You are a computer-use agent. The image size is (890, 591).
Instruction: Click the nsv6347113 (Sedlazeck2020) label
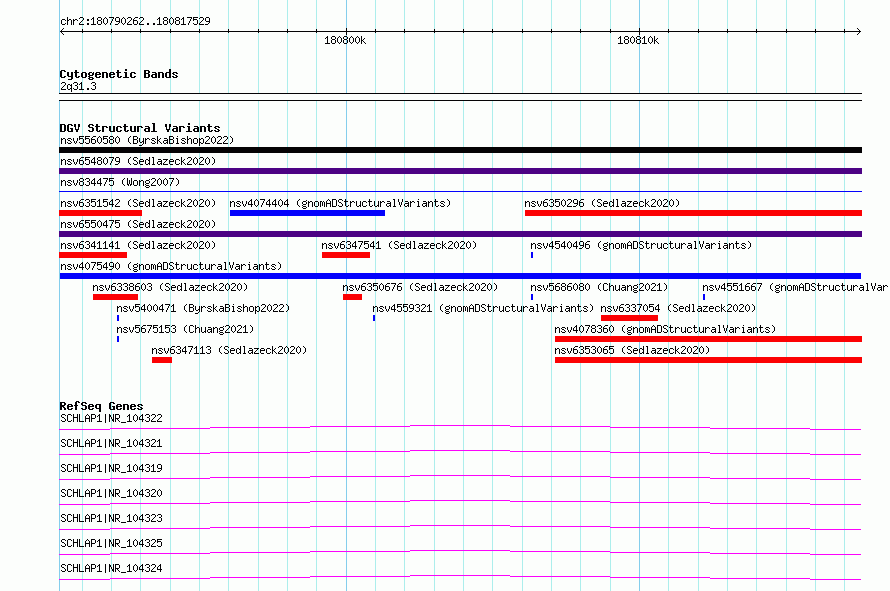click(x=229, y=350)
